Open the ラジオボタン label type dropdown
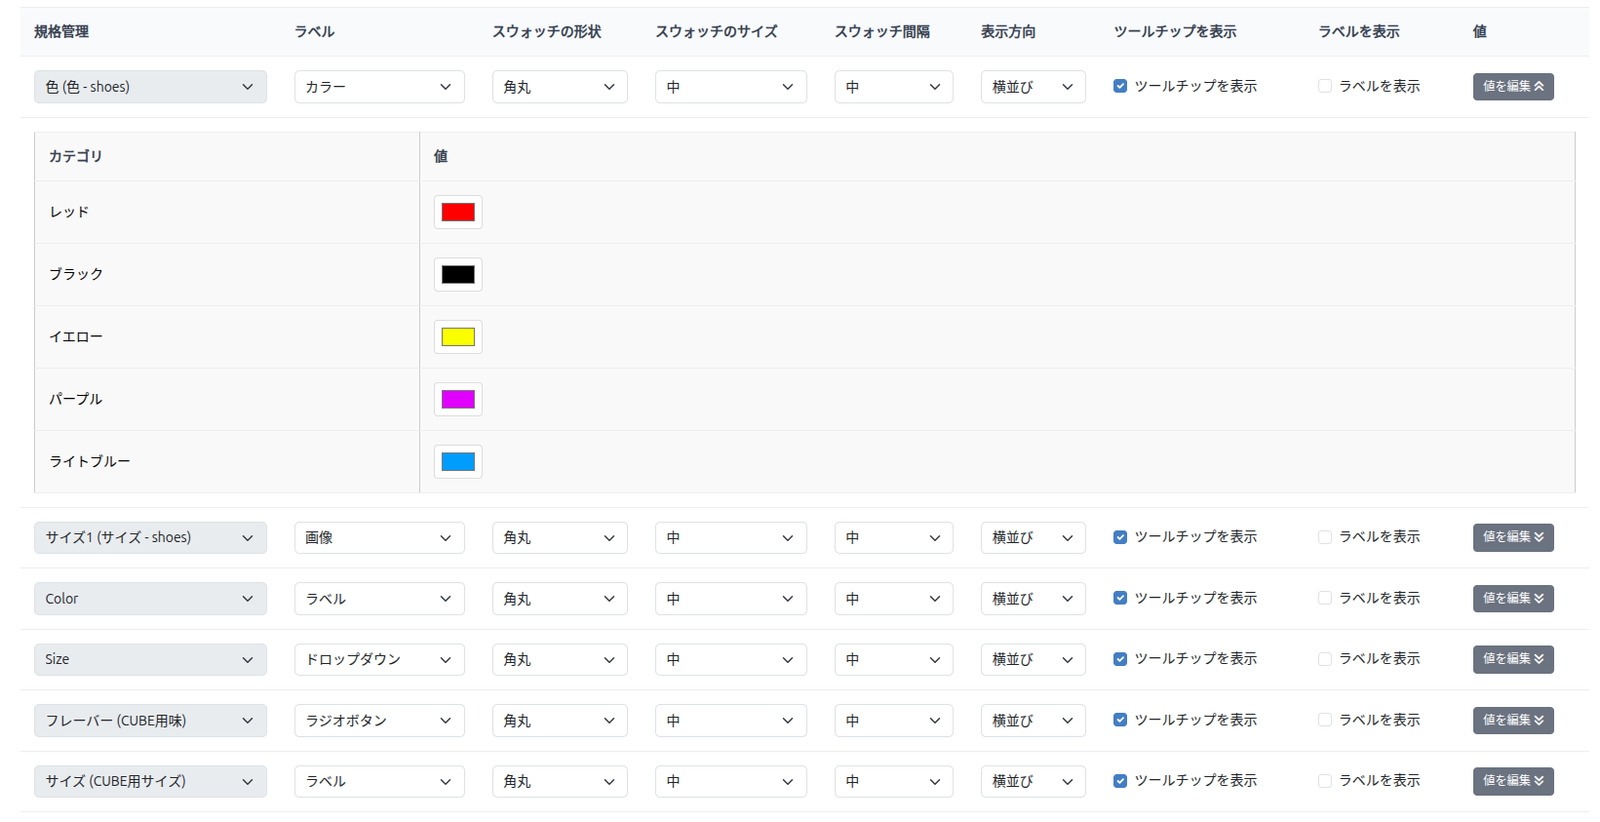The width and height of the screenshot is (1600, 822). (379, 721)
